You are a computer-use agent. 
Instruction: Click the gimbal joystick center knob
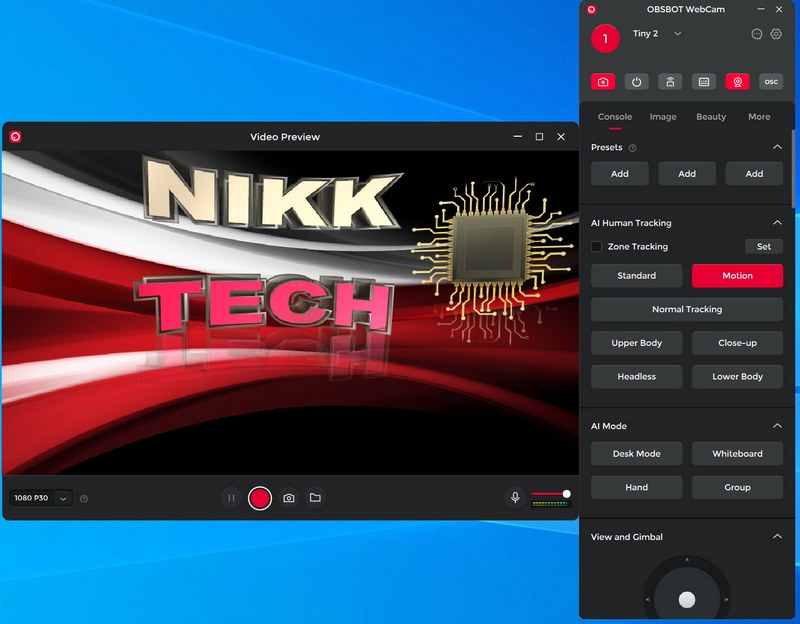tap(687, 599)
